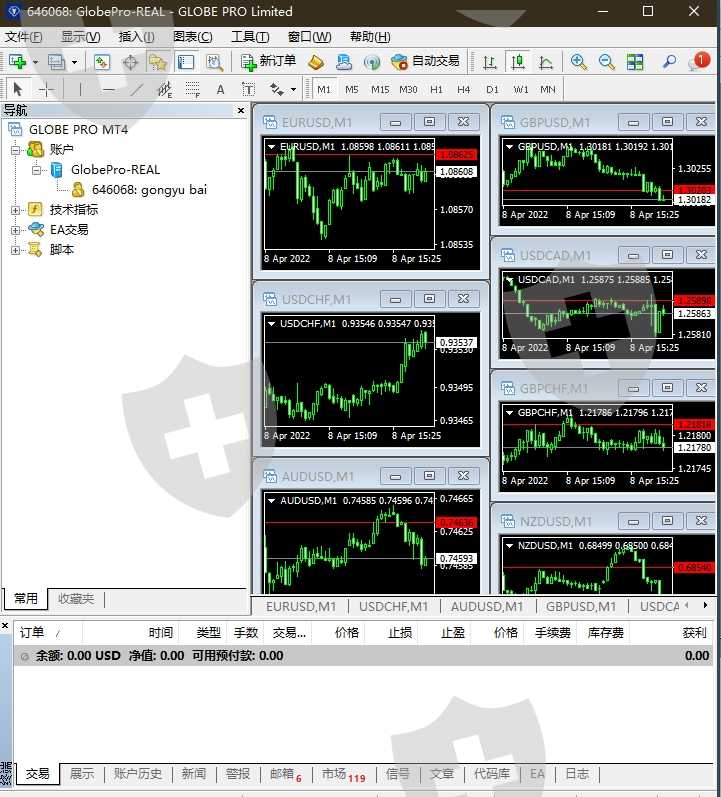Open Data Window crosshair-target icon
The width and height of the screenshot is (721, 797).
pos(130,62)
